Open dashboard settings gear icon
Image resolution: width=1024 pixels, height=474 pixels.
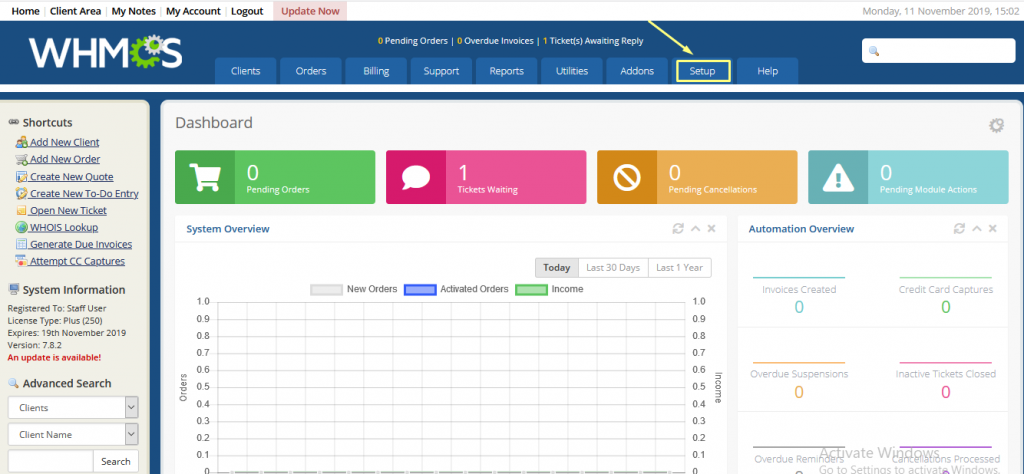coord(996,125)
